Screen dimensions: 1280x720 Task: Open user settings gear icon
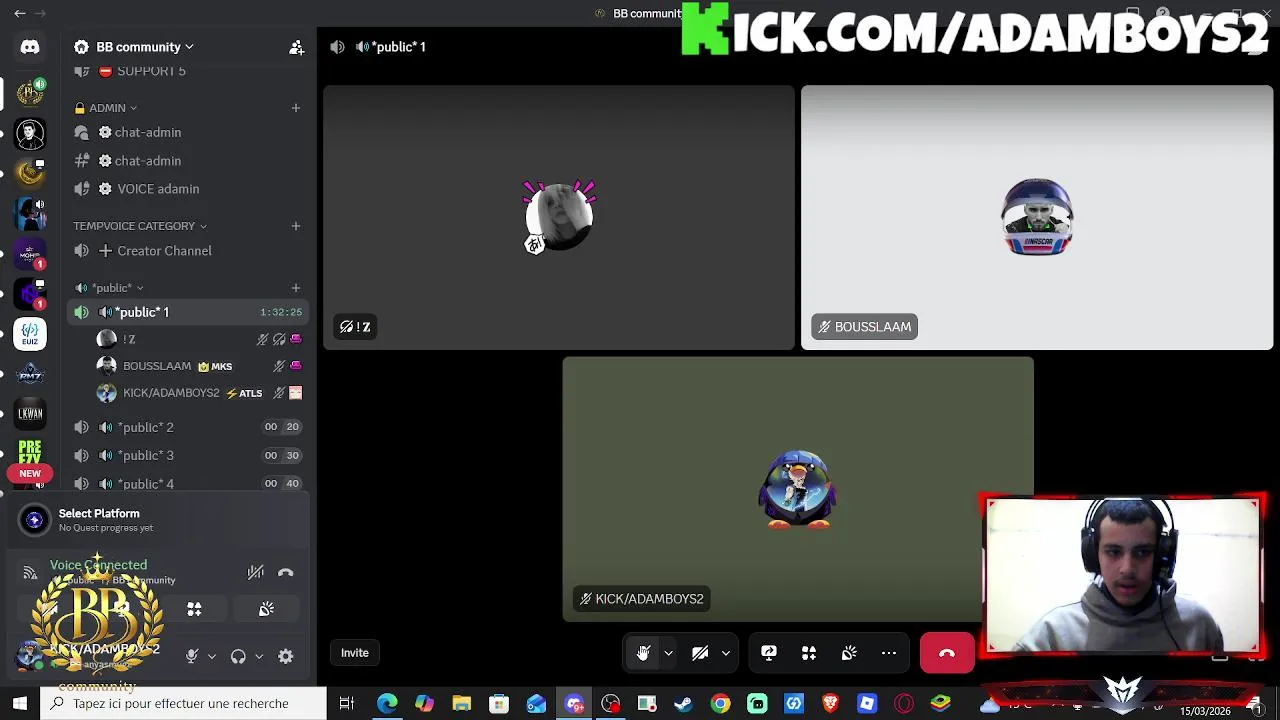pyautogui.click(x=286, y=656)
